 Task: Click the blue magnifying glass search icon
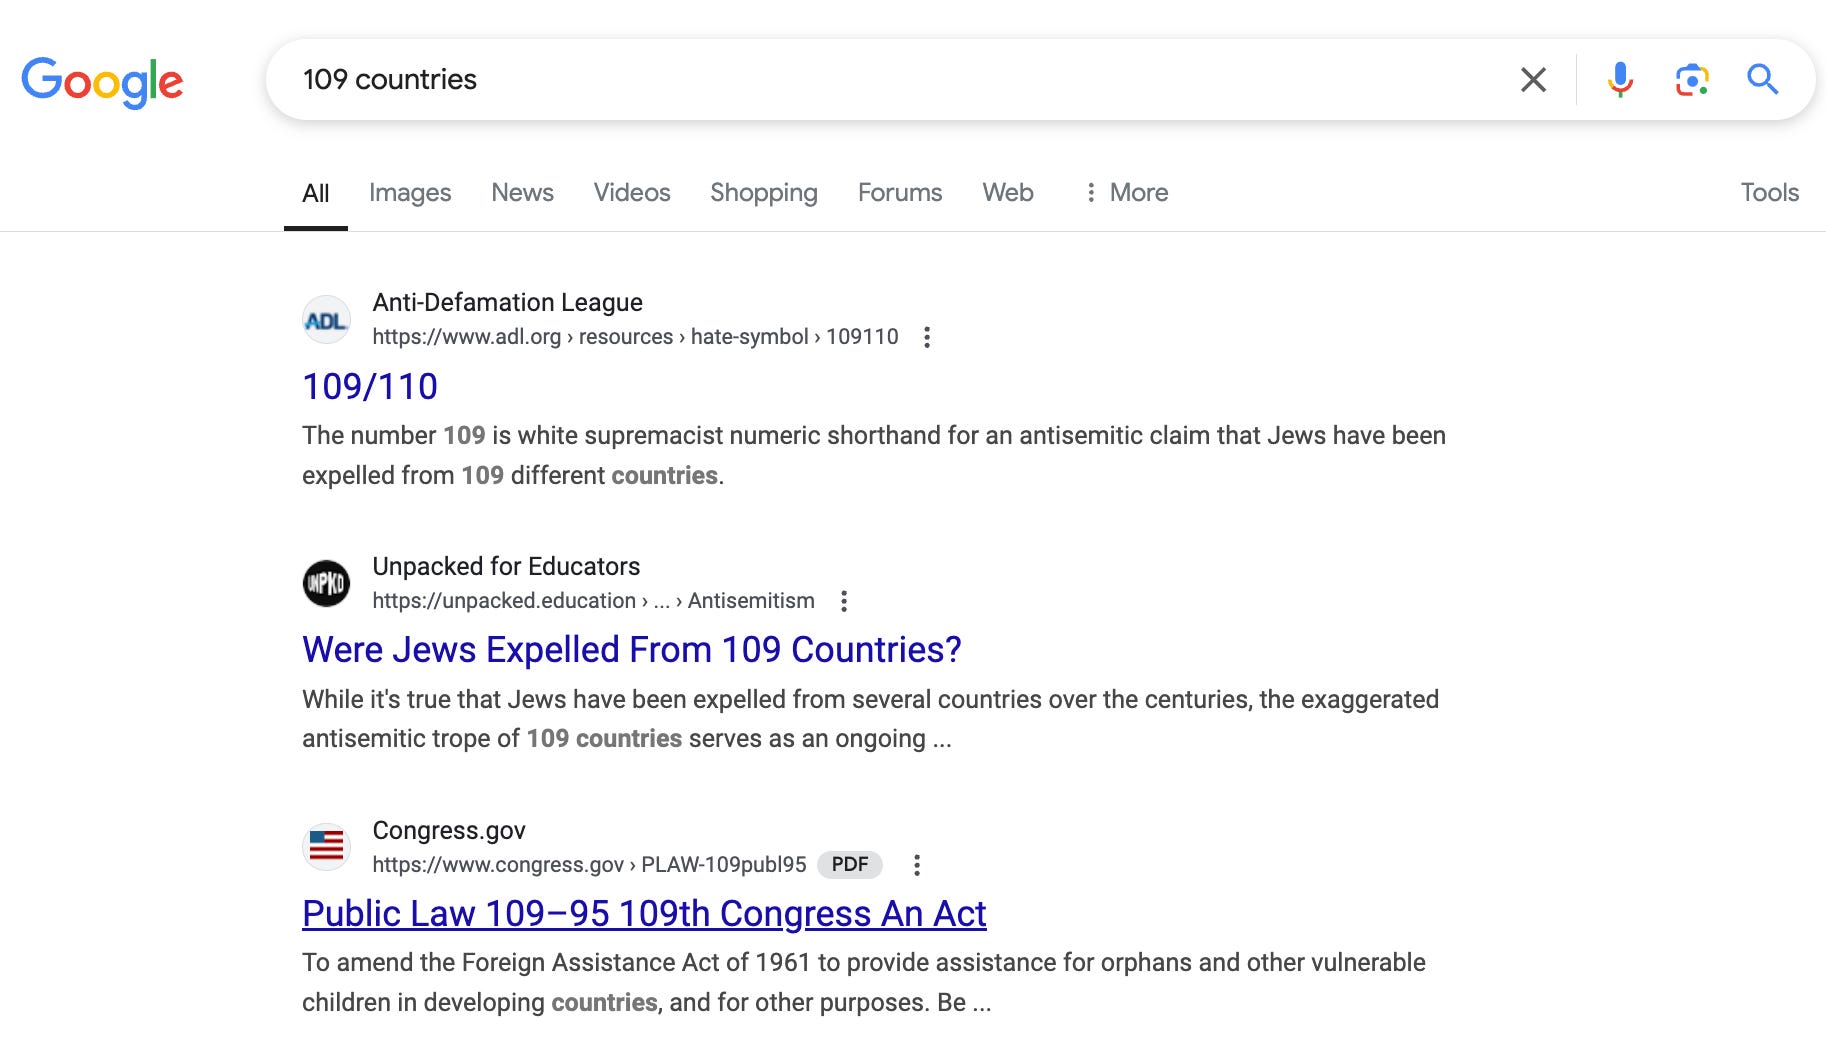click(x=1762, y=79)
